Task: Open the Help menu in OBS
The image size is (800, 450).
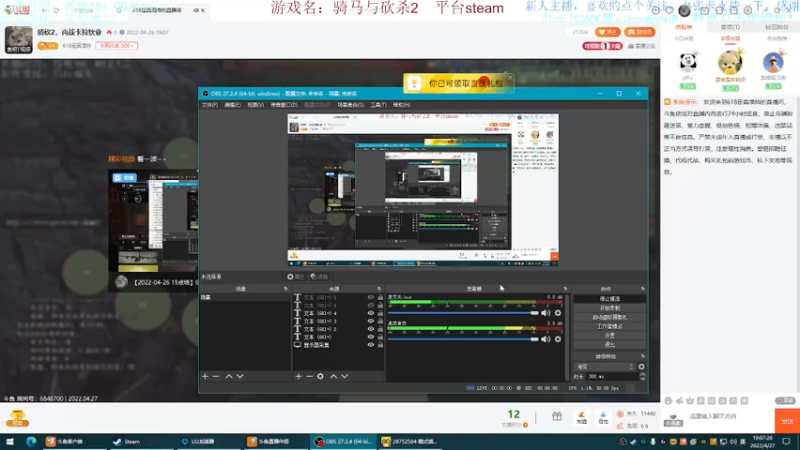Action: (x=402, y=105)
